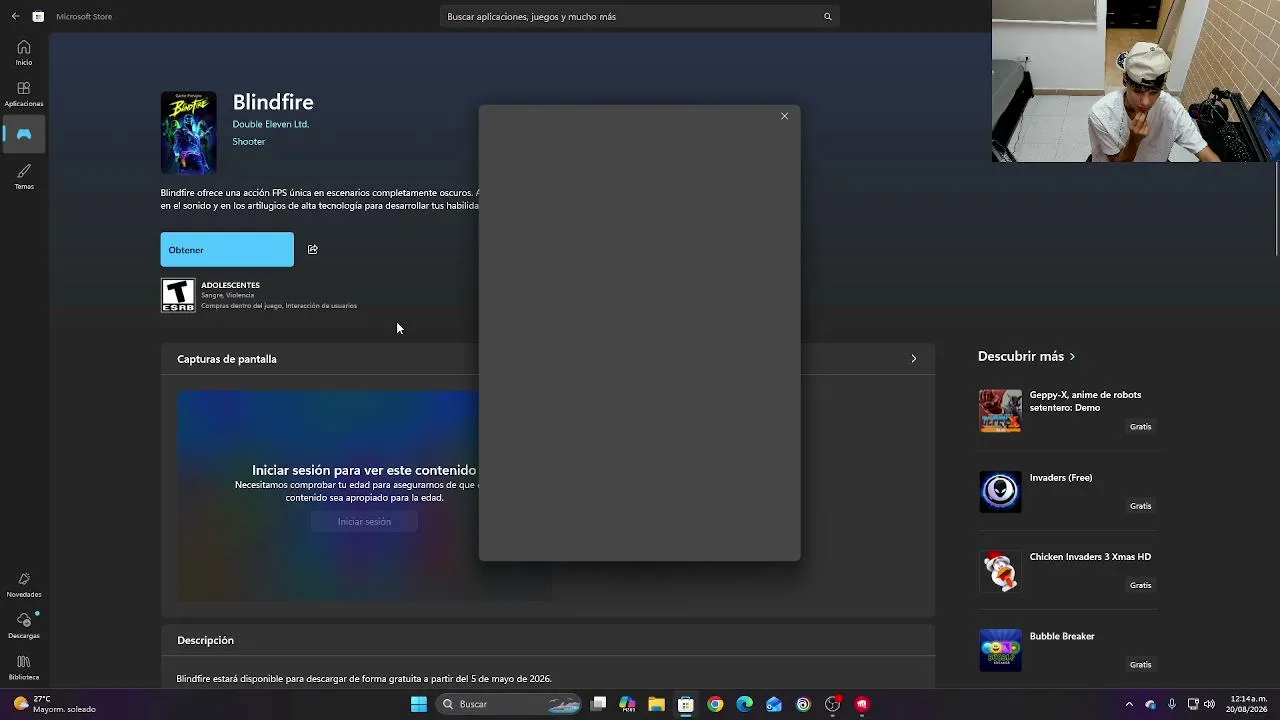Click the Gratis button for Bubble Breaker
1280x720 pixels.
coord(1140,664)
